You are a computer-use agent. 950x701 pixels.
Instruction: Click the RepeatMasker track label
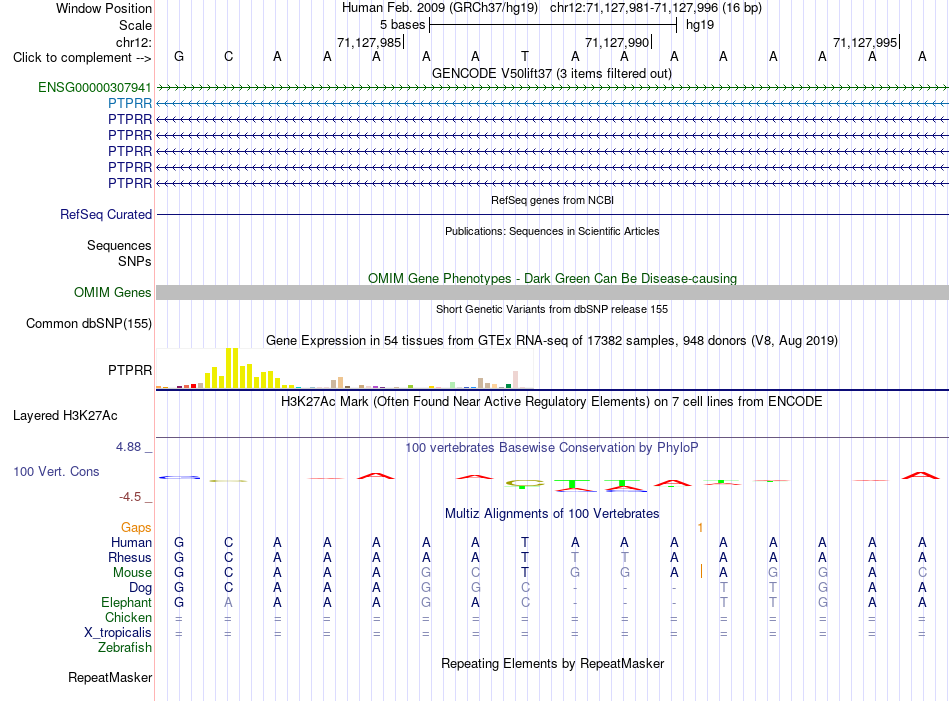(x=110, y=677)
